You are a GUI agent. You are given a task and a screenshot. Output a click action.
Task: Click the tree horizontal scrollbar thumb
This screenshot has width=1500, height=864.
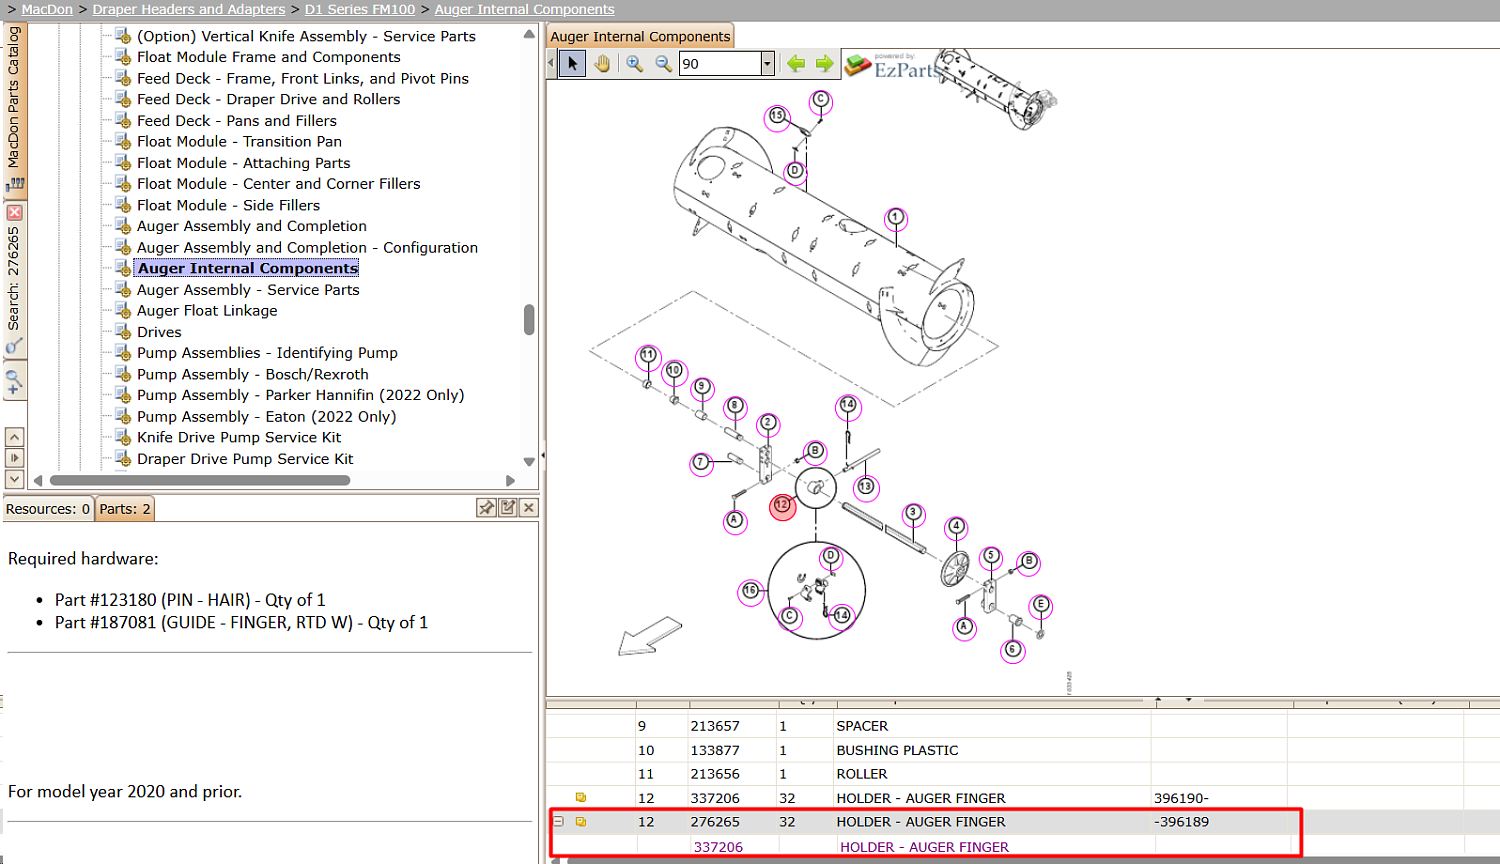pyautogui.click(x=200, y=480)
